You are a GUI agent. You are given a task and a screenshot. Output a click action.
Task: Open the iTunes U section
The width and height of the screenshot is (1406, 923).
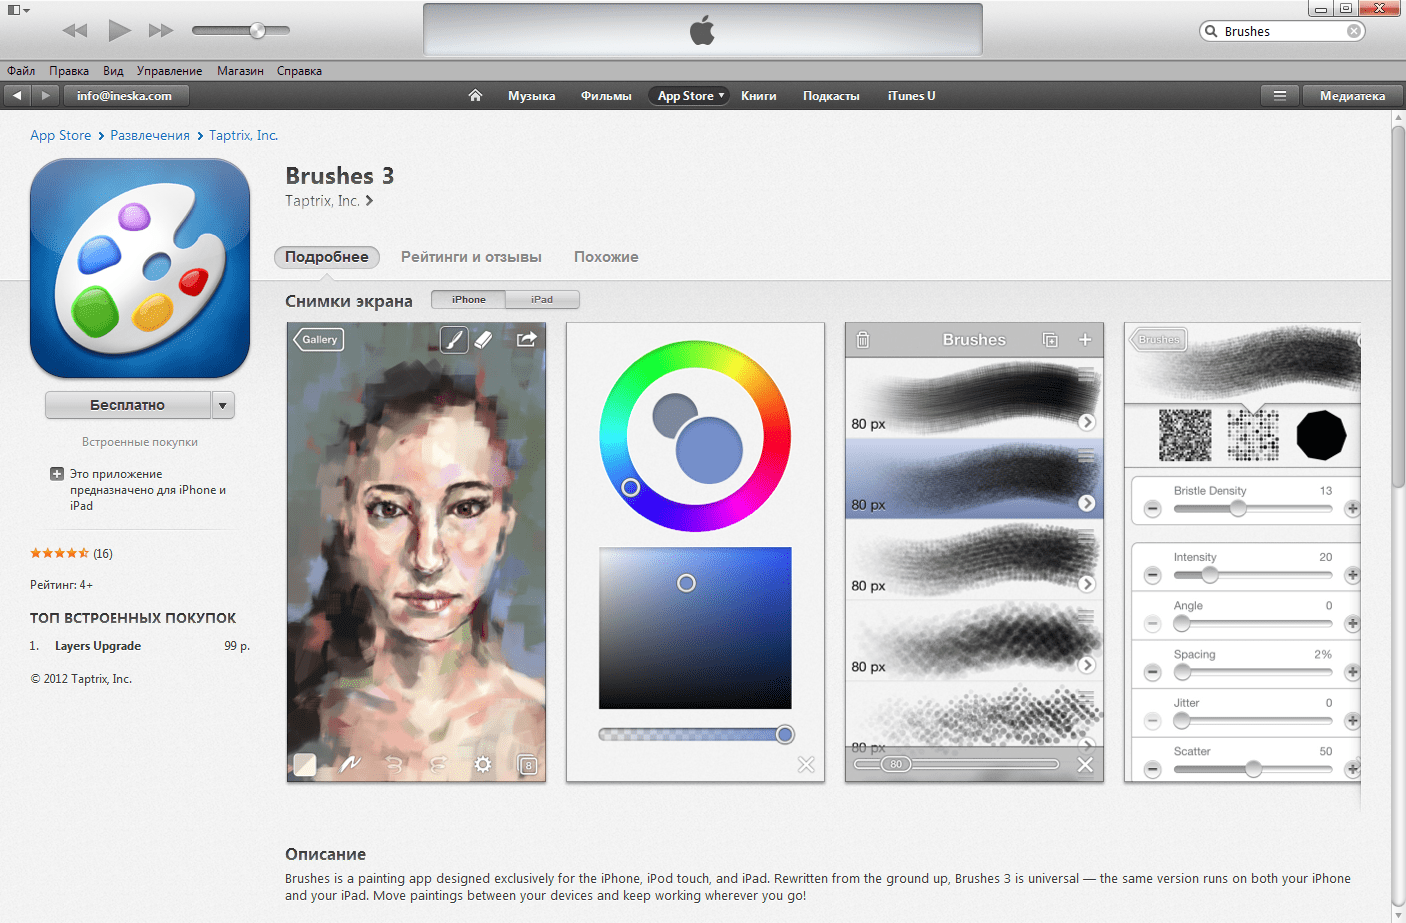911,96
